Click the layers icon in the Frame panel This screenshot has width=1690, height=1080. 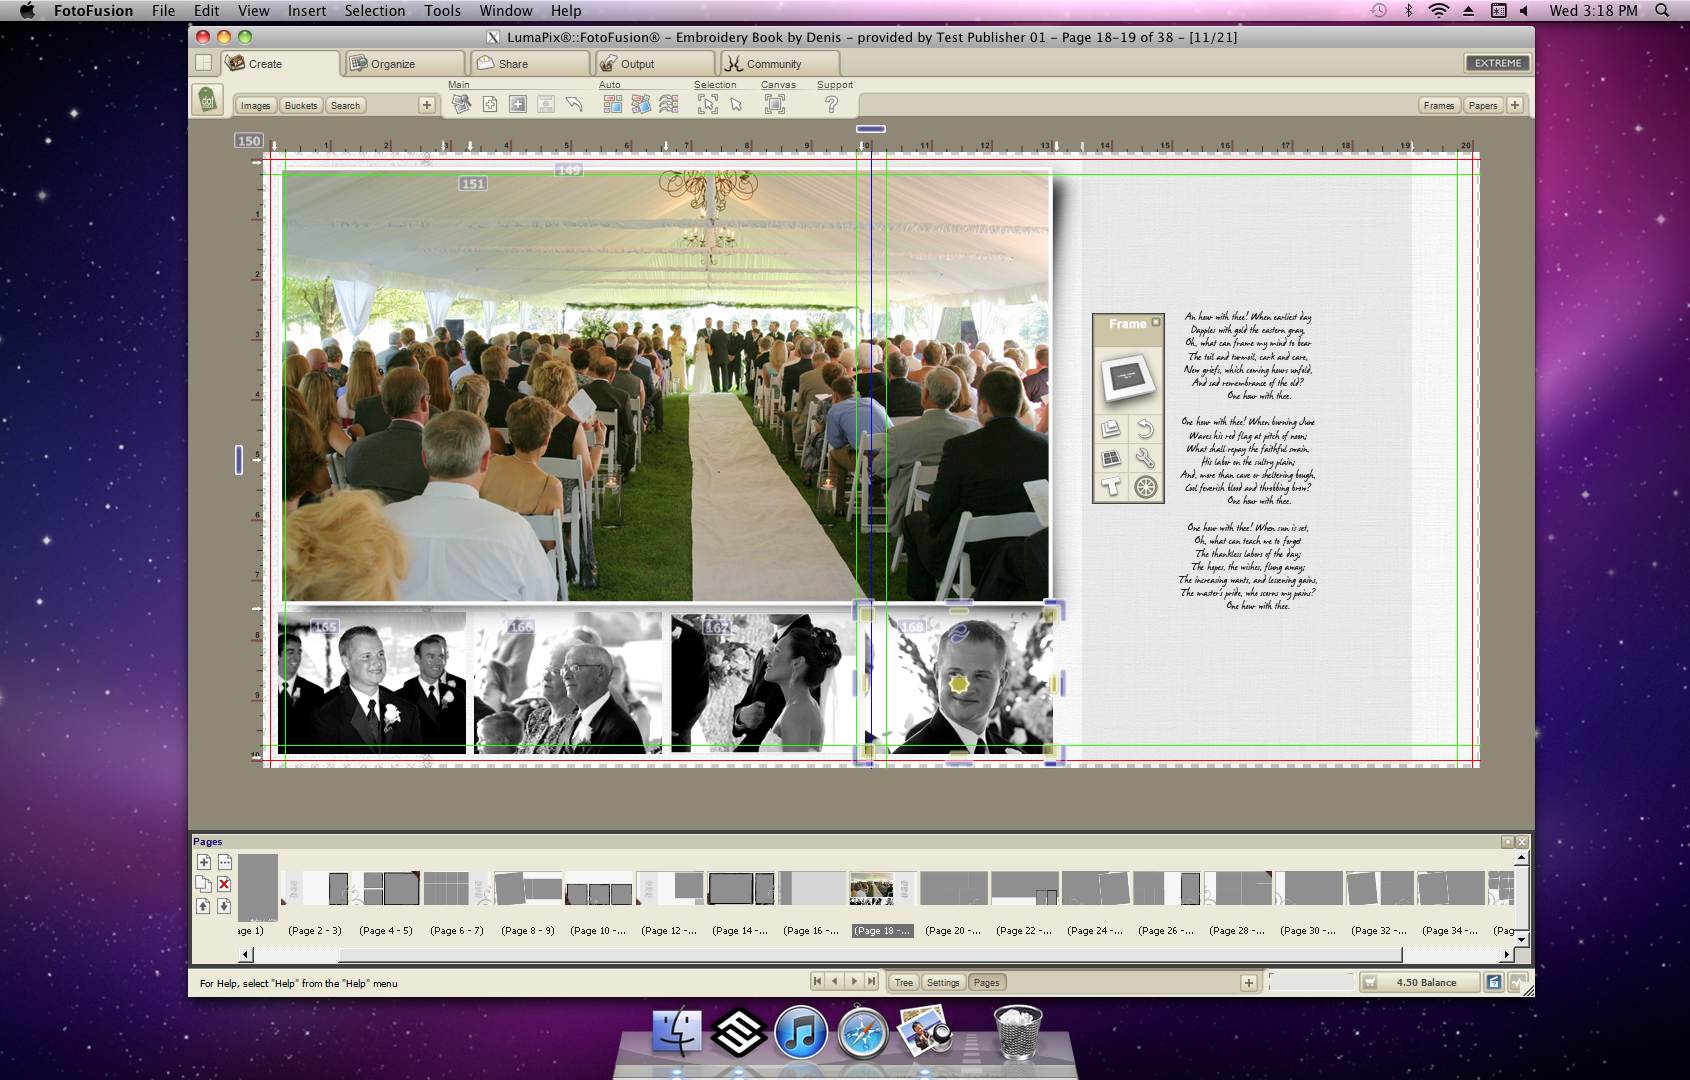point(1110,427)
